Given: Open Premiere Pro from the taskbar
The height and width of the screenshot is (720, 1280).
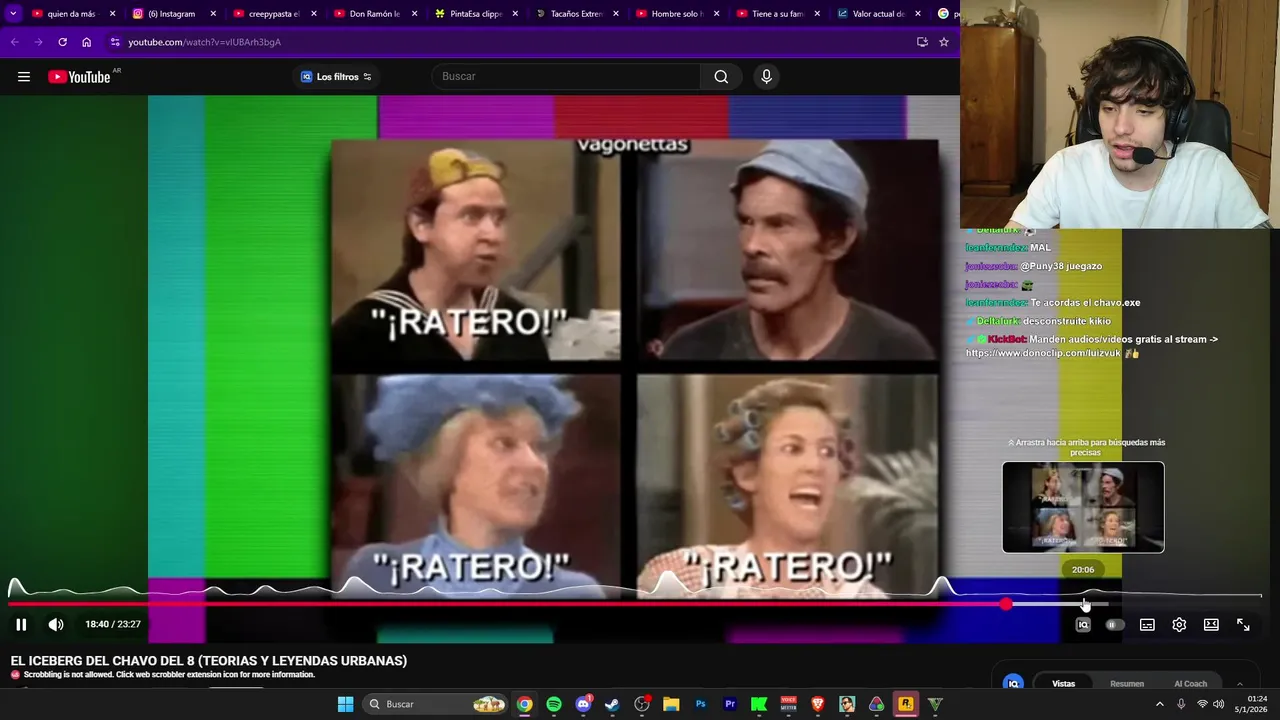Looking at the screenshot, I should click(730, 704).
